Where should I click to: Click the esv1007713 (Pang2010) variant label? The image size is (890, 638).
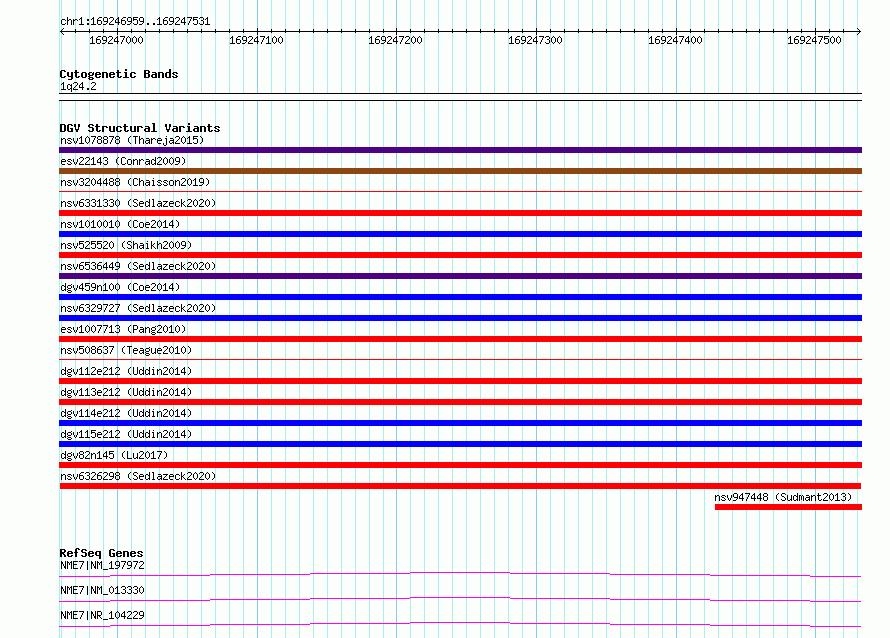[123, 329]
